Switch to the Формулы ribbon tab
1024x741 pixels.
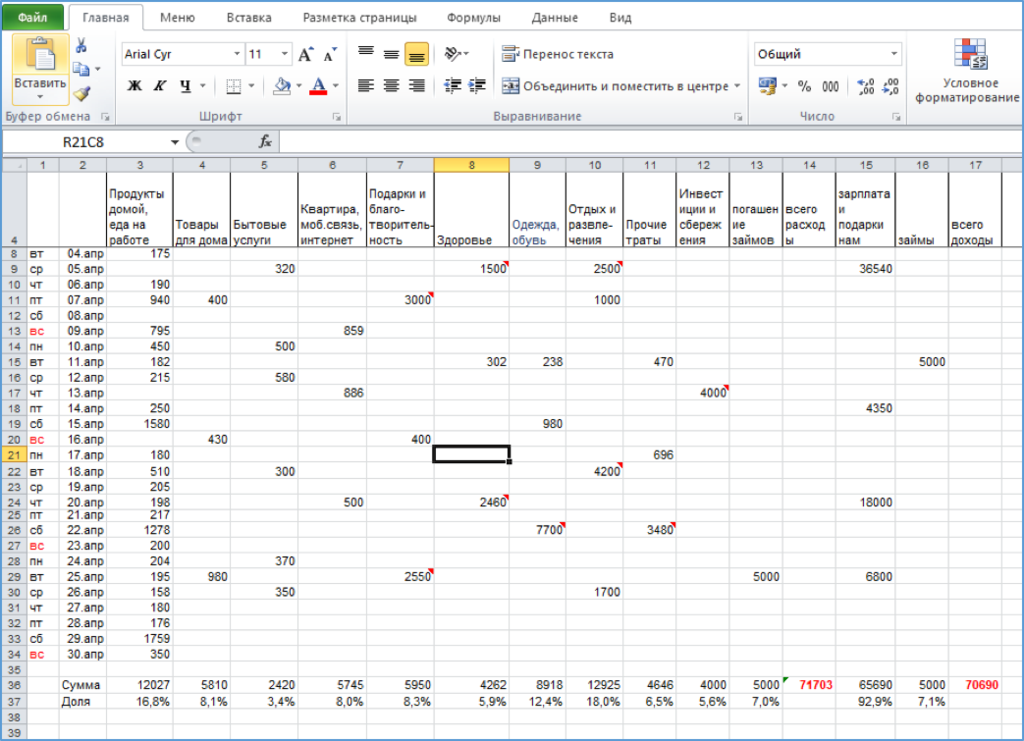(x=474, y=17)
